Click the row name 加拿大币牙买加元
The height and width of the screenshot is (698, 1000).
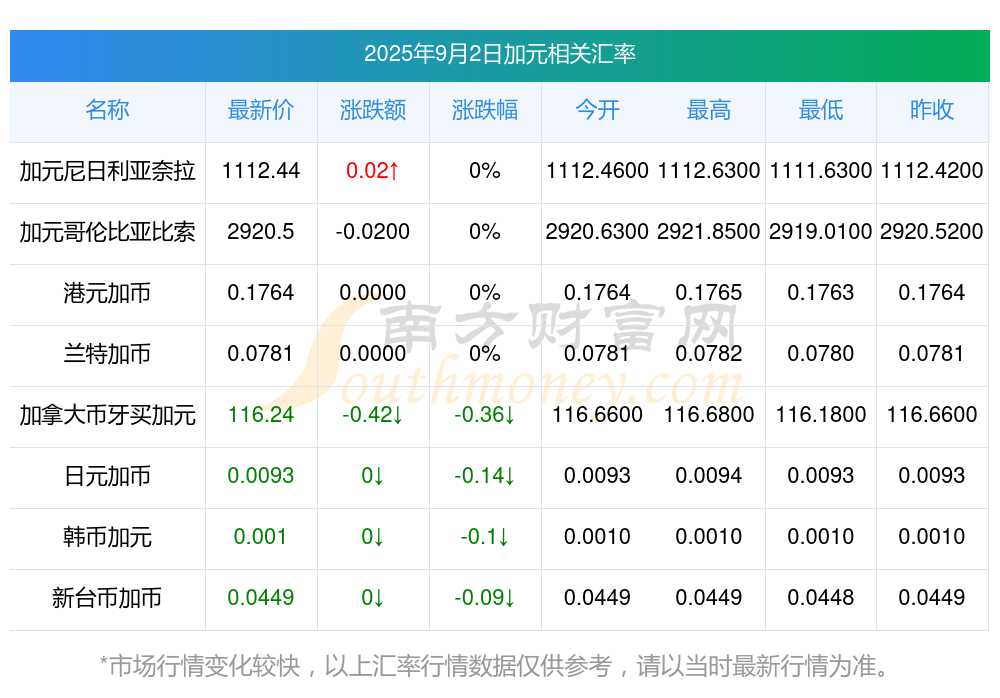107,415
